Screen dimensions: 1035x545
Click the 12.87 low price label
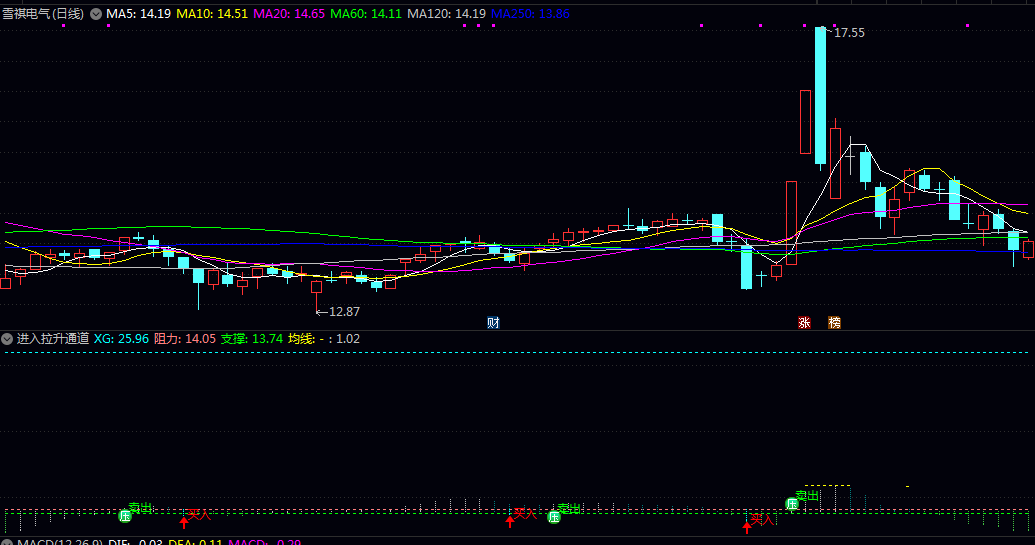344,312
